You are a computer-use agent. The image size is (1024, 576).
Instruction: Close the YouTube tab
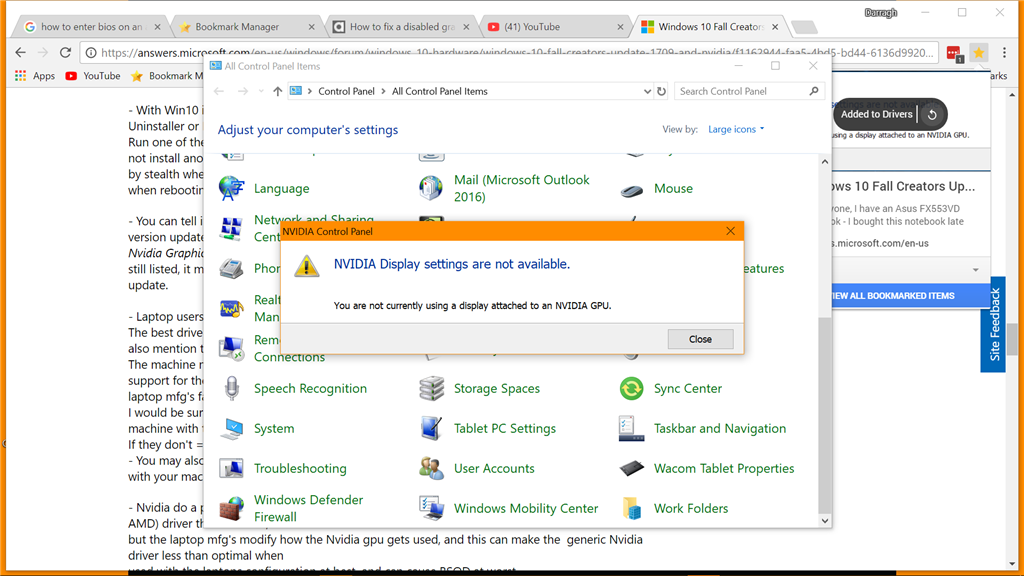pos(620,27)
